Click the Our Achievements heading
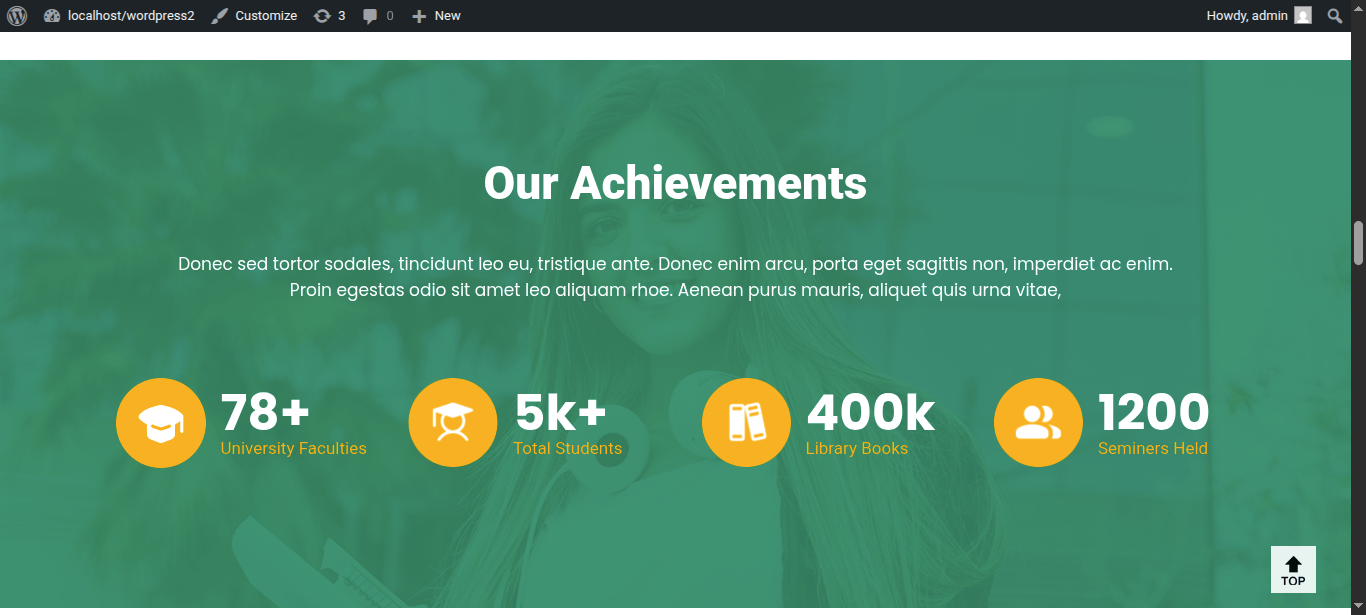This screenshot has width=1366, height=615. tap(675, 183)
